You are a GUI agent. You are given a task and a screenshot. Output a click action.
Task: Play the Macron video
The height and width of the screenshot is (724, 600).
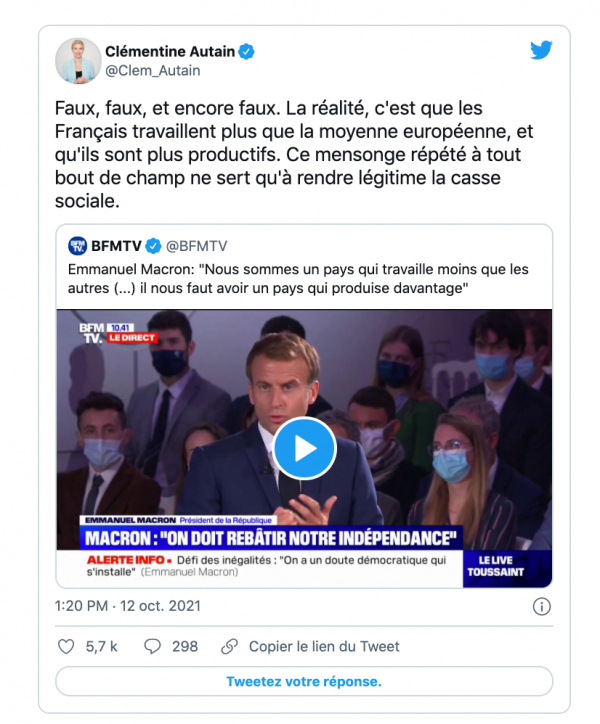(304, 448)
